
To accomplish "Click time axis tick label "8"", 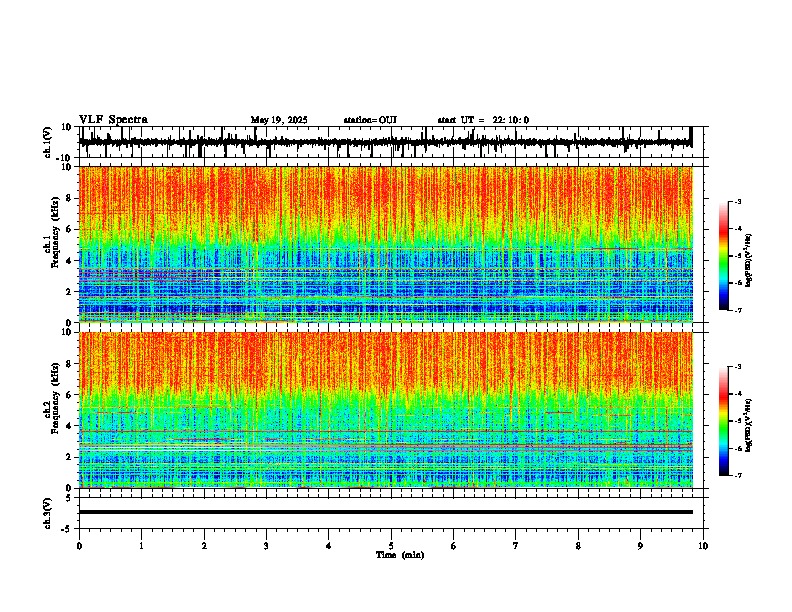I will pos(578,546).
